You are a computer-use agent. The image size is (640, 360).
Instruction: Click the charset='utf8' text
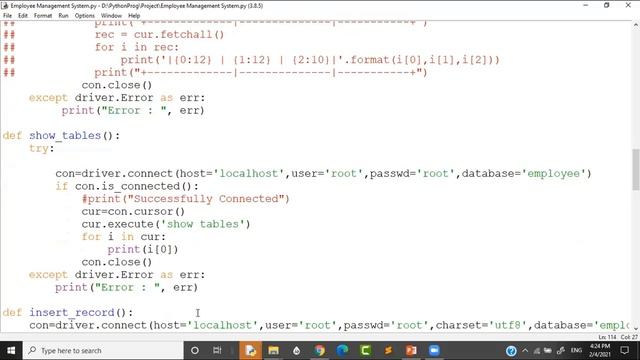click(x=482, y=325)
